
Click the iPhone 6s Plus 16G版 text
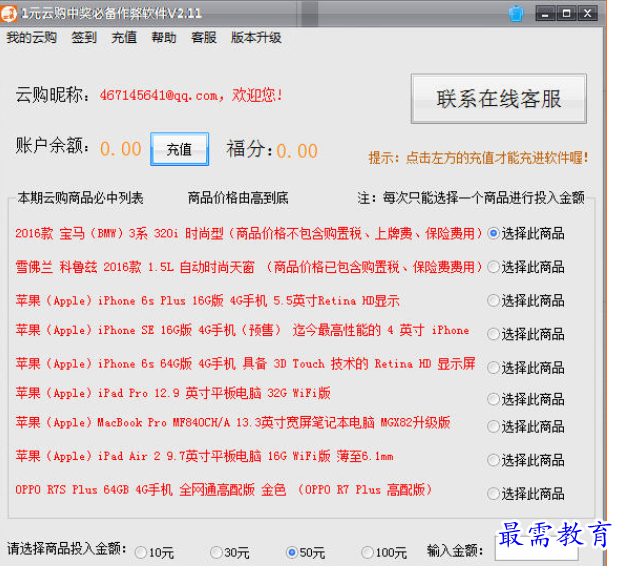click(x=208, y=301)
